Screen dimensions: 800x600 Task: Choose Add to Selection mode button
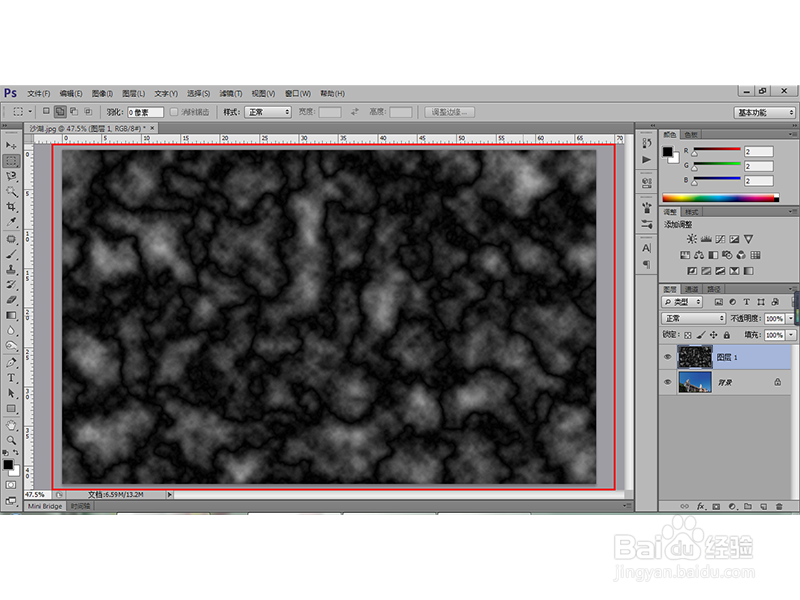click(x=60, y=111)
